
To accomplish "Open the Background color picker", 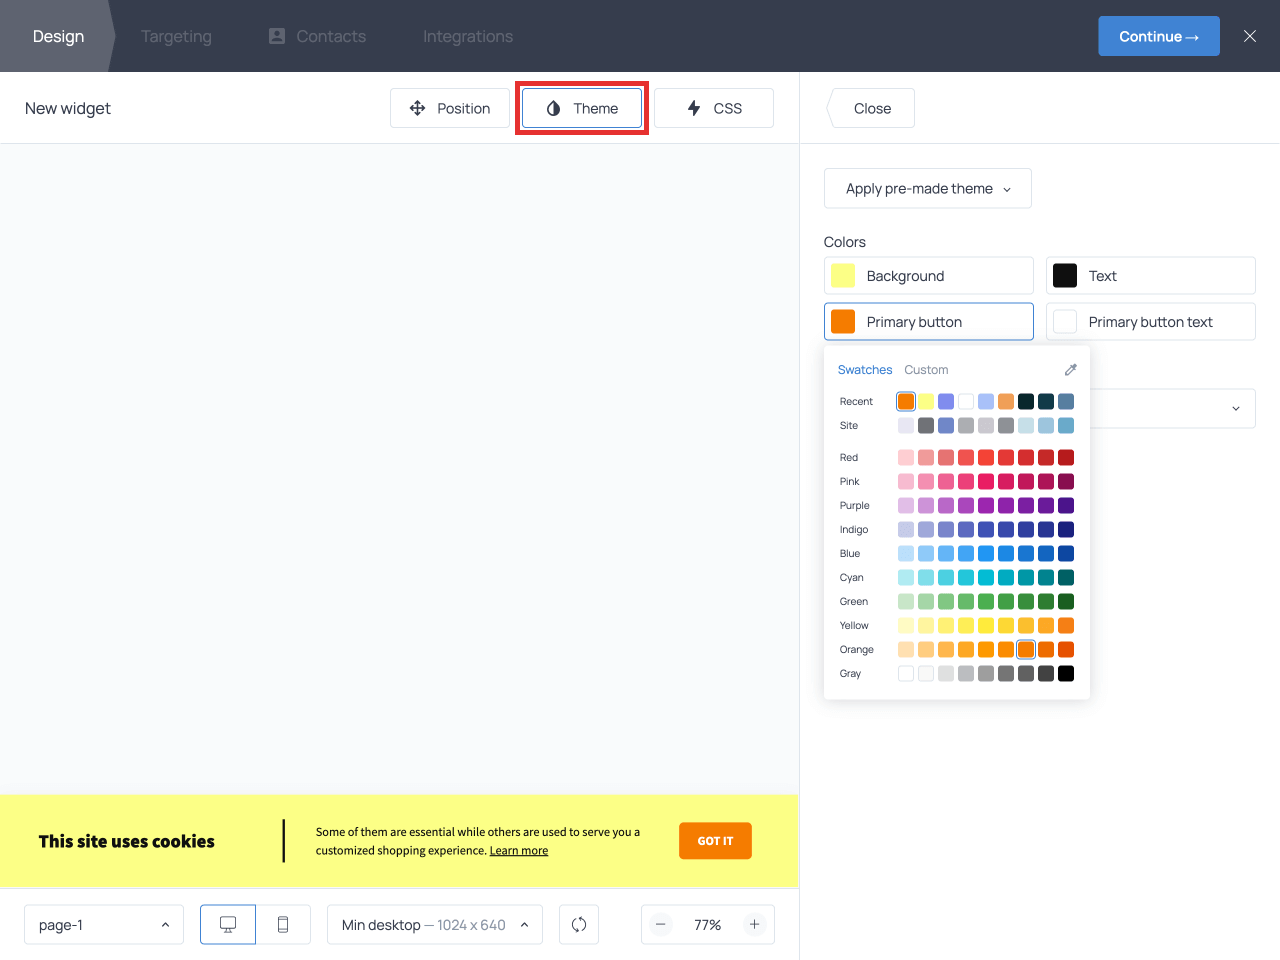I will (x=928, y=276).
